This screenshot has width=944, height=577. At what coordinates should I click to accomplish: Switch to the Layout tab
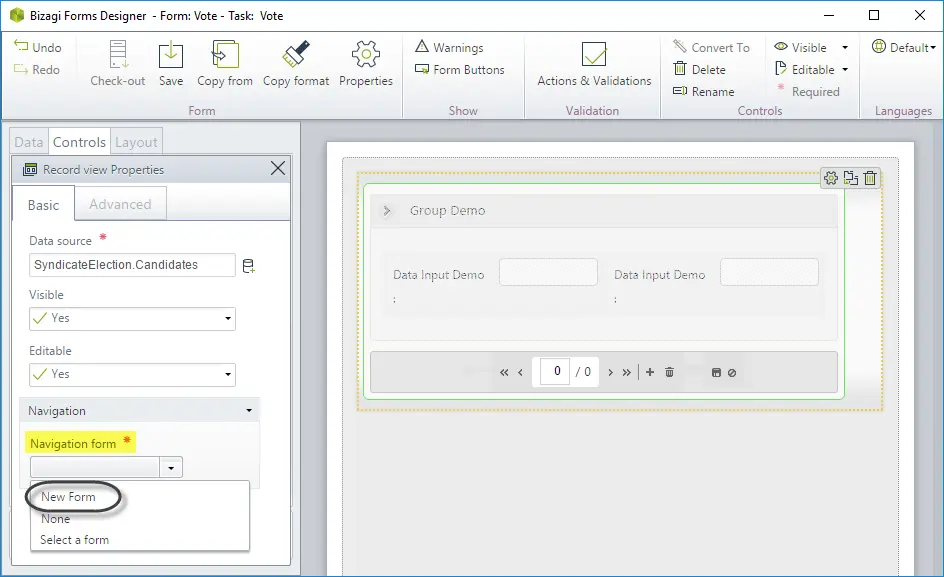(x=136, y=142)
